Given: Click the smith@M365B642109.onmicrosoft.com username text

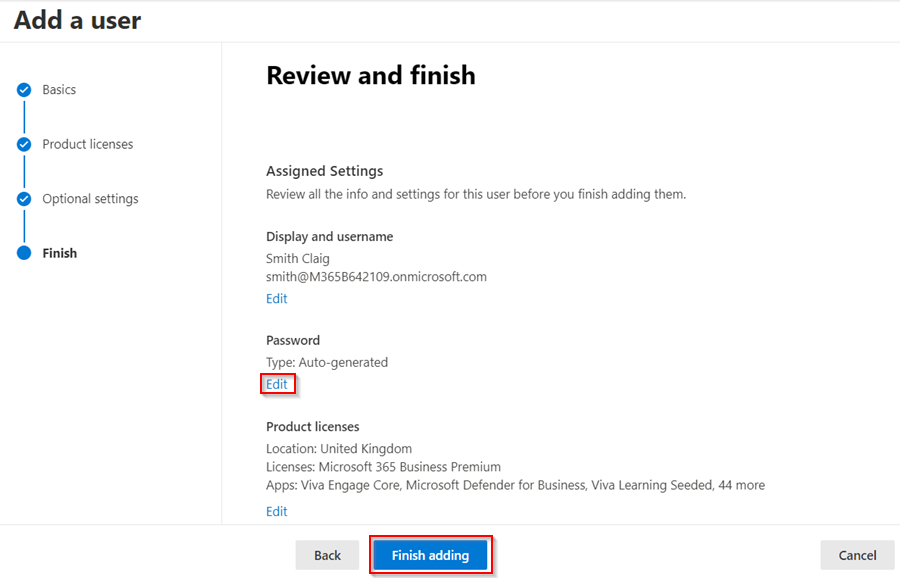Looking at the screenshot, I should click(x=377, y=277).
